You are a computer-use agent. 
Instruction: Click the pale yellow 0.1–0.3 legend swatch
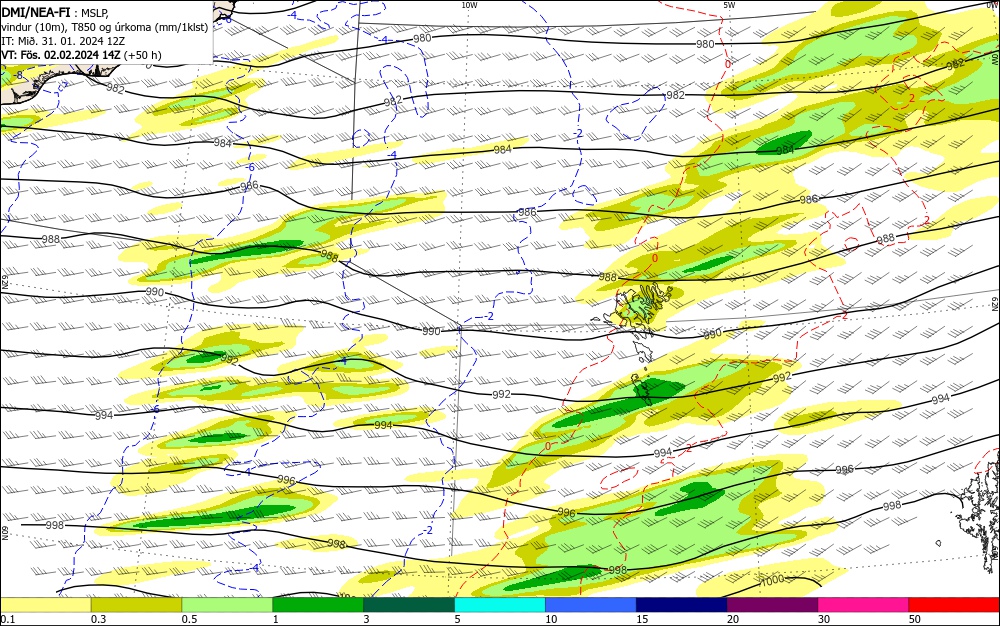coord(46,605)
